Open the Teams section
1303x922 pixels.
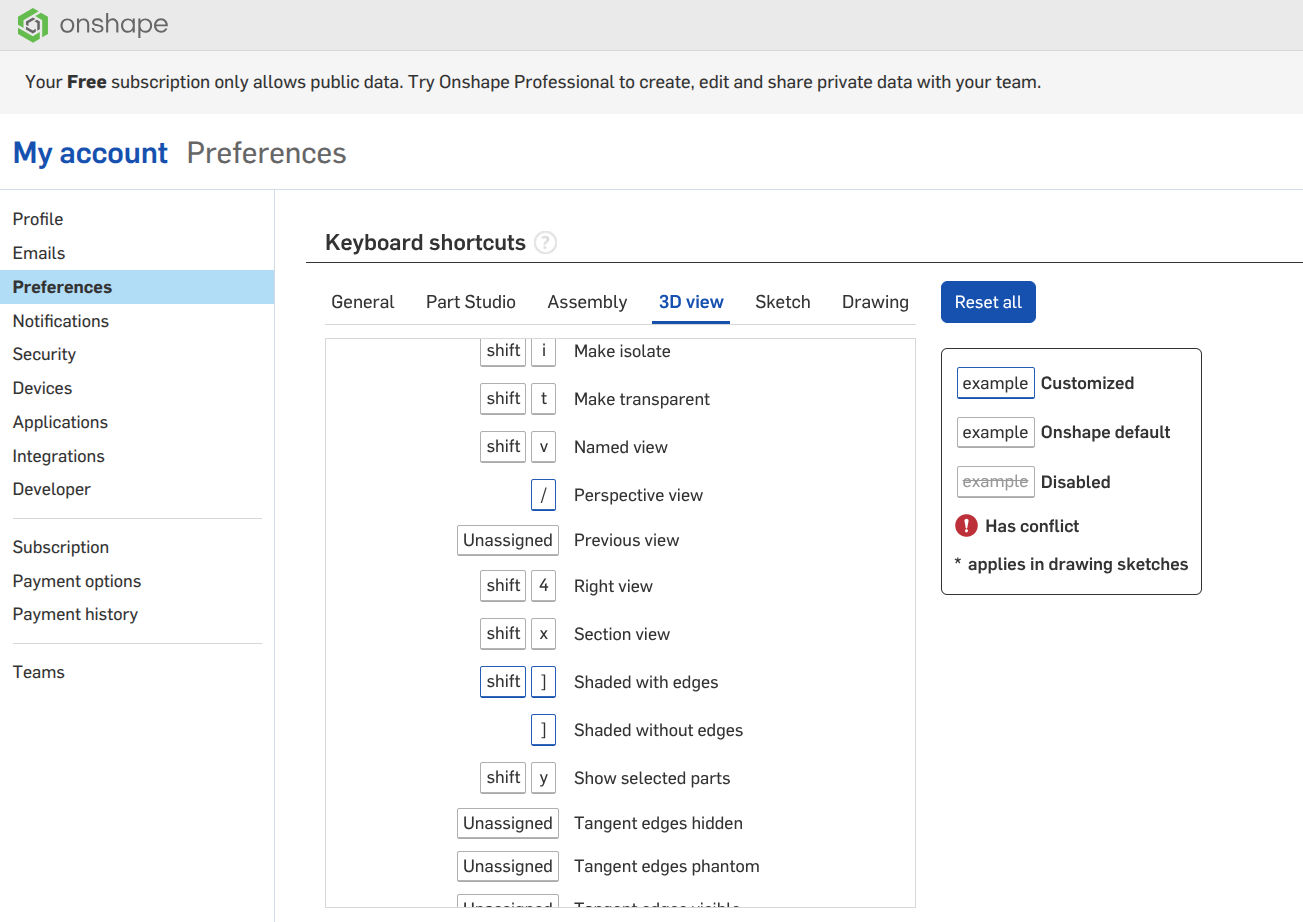[39, 672]
